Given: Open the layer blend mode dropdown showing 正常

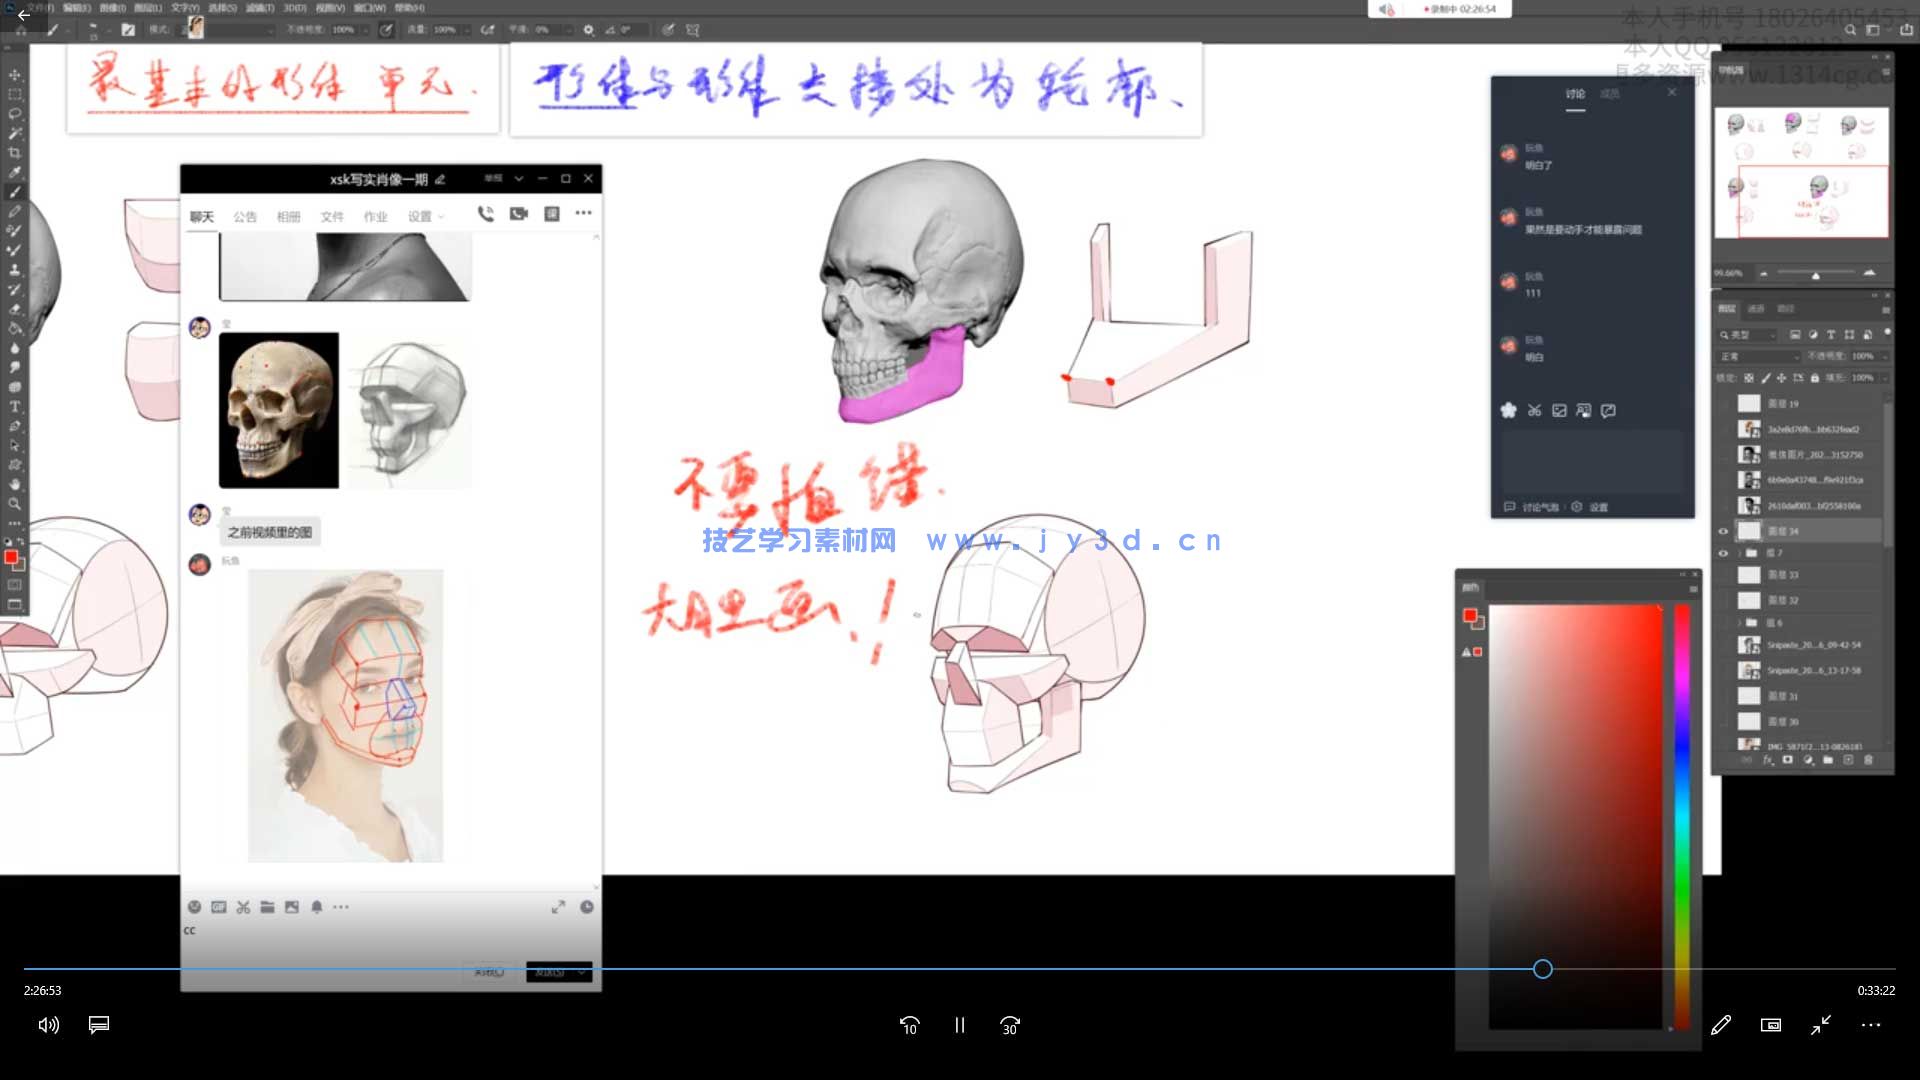Looking at the screenshot, I should tap(1757, 356).
